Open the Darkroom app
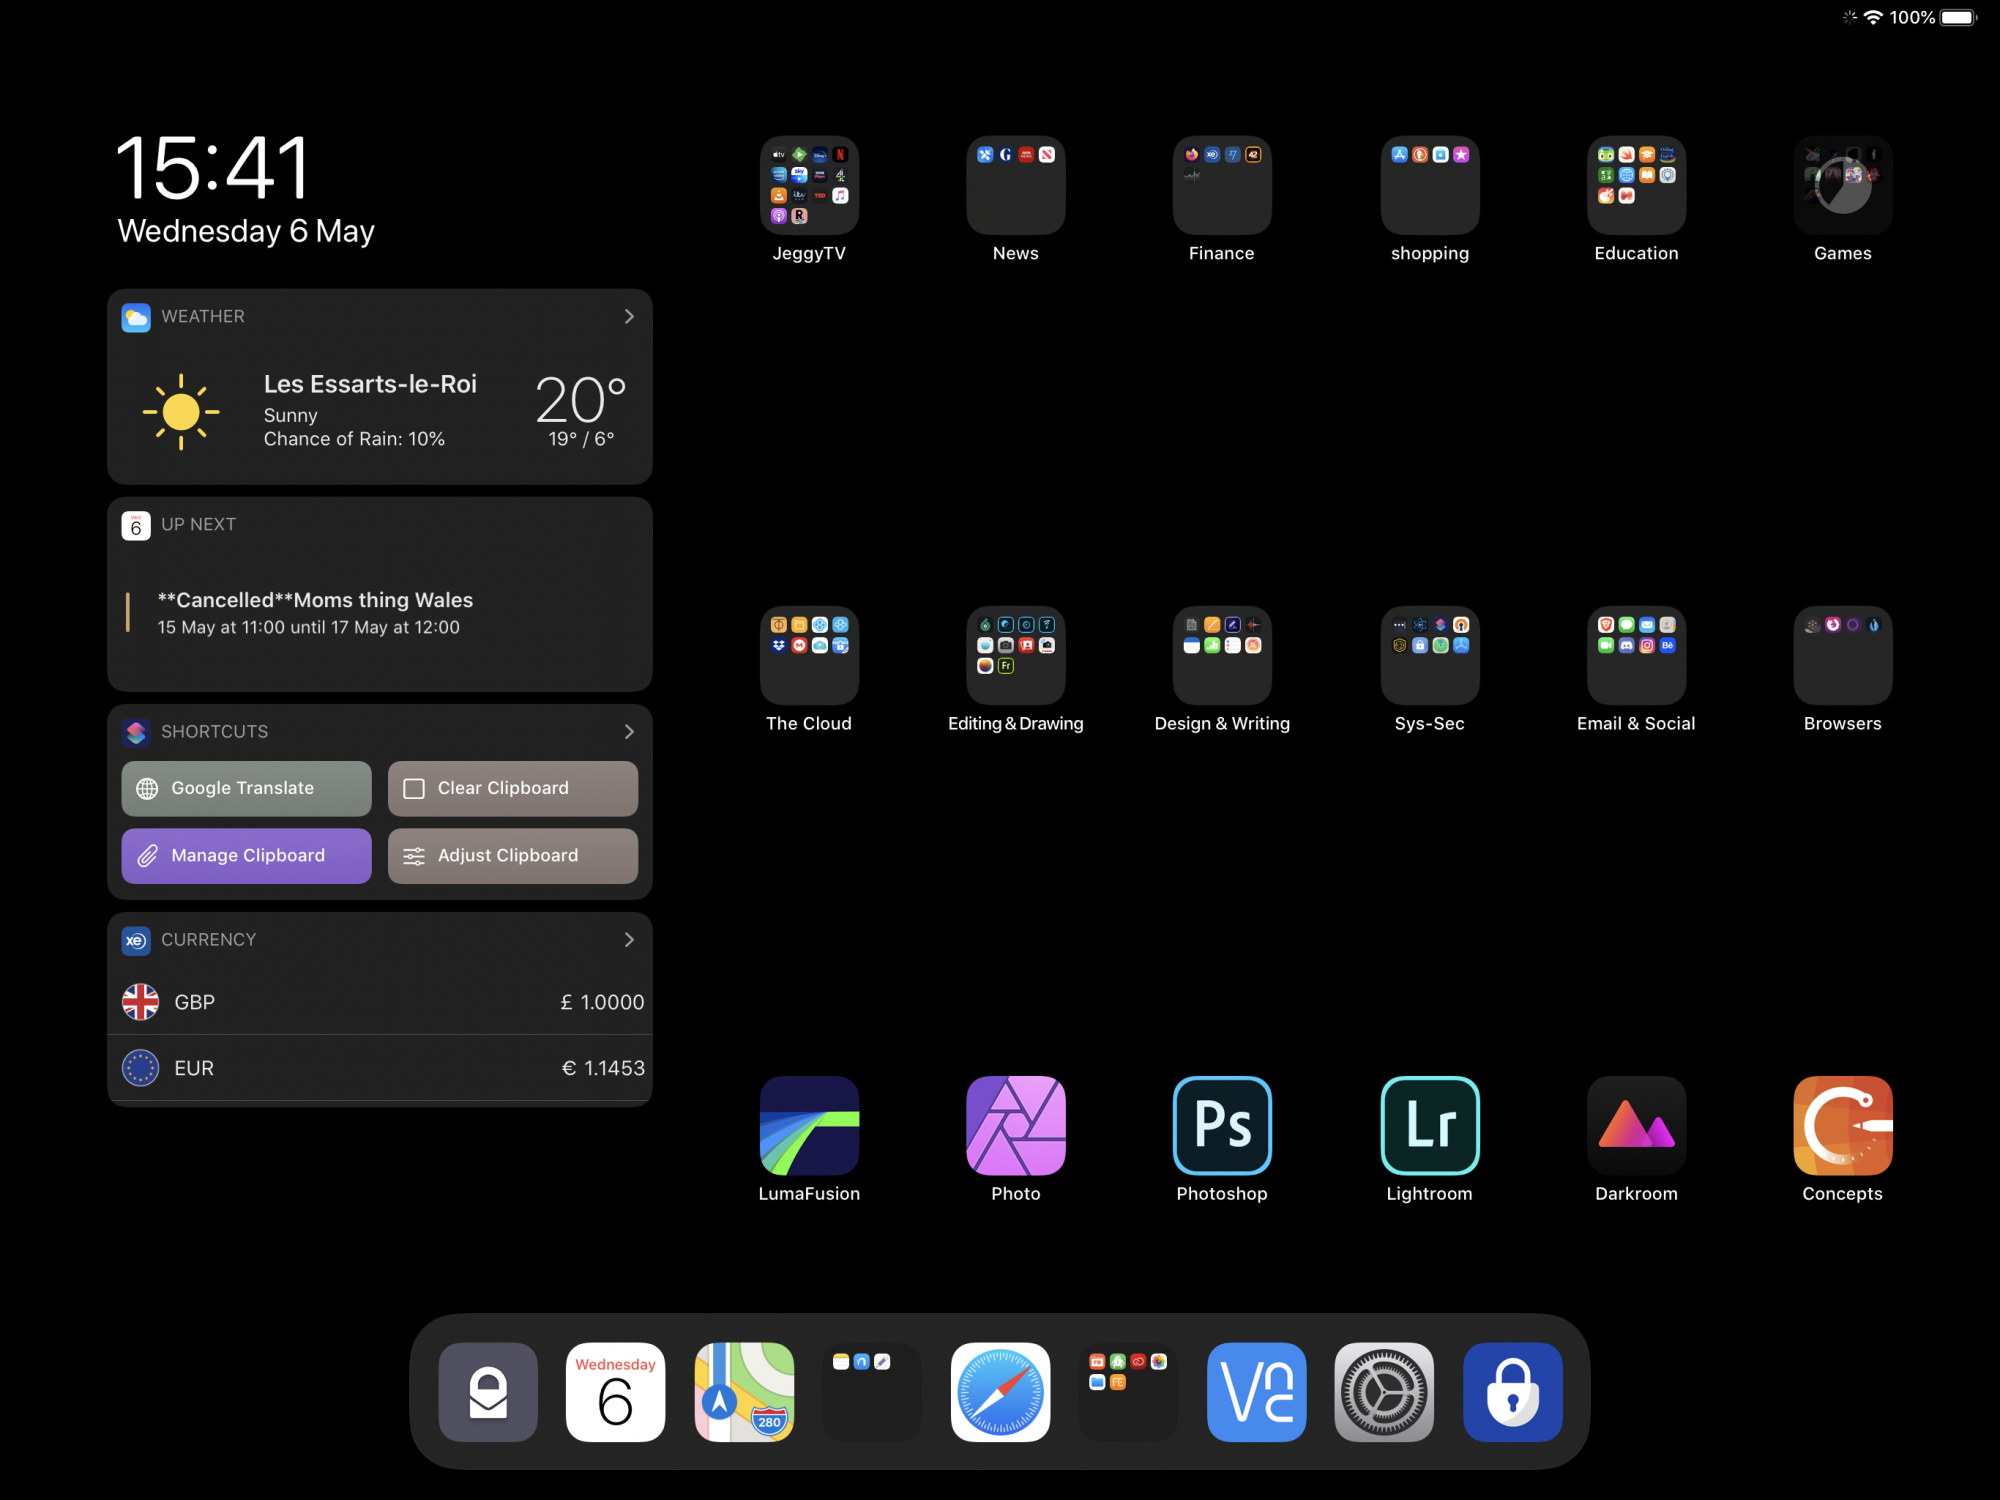This screenshot has width=2000, height=1500. (x=1636, y=1125)
